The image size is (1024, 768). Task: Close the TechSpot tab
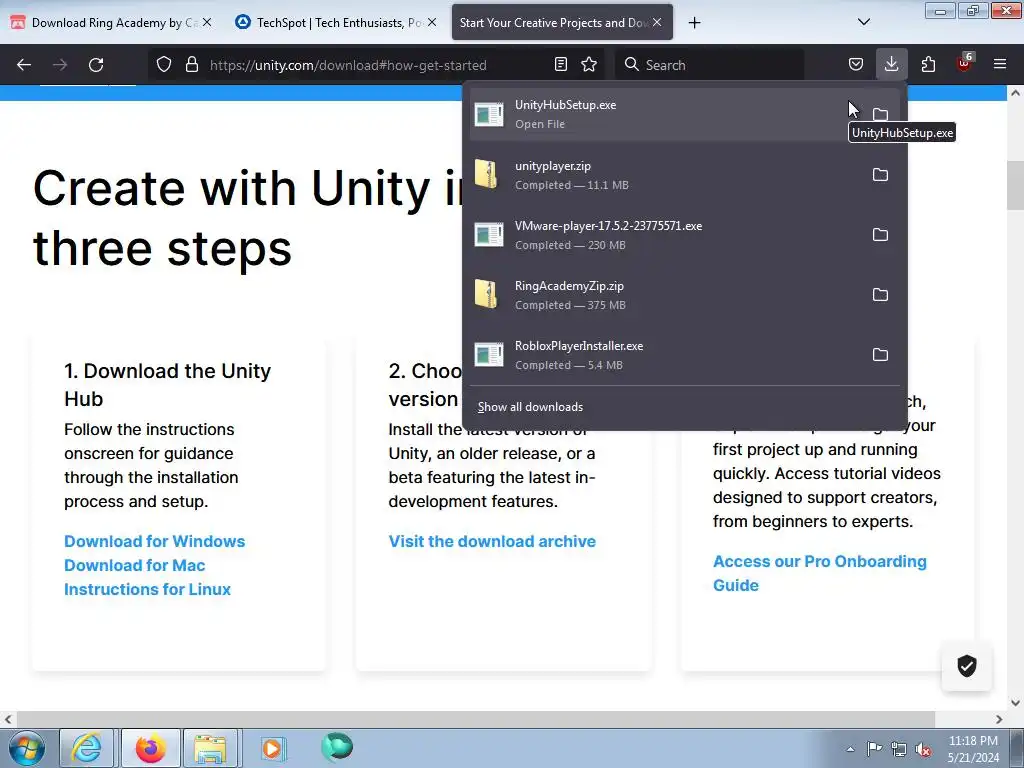[x=432, y=22]
